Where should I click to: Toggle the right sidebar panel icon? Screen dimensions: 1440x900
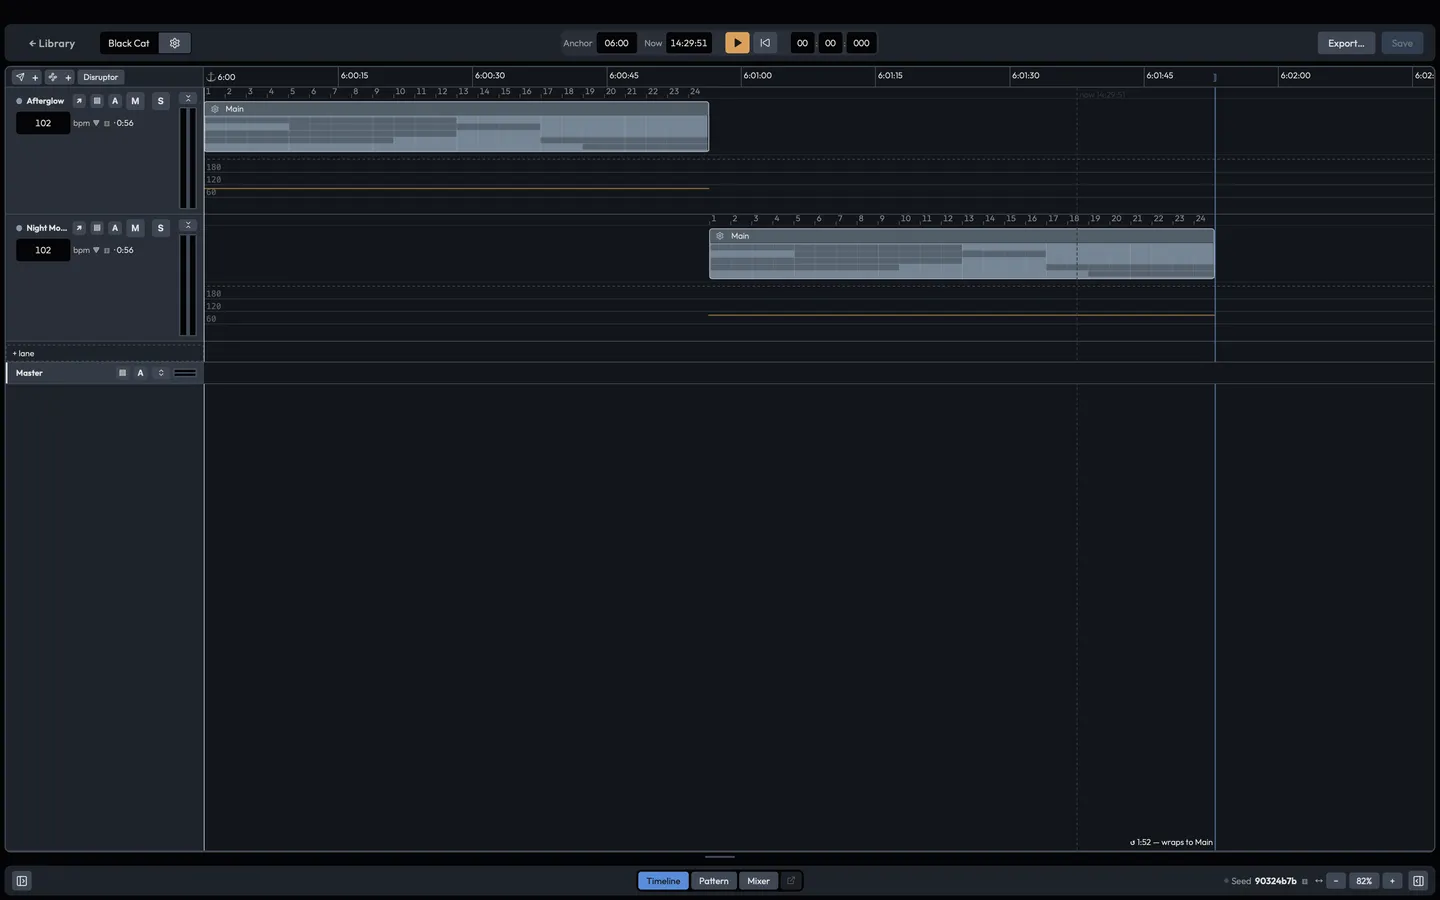(x=1418, y=881)
